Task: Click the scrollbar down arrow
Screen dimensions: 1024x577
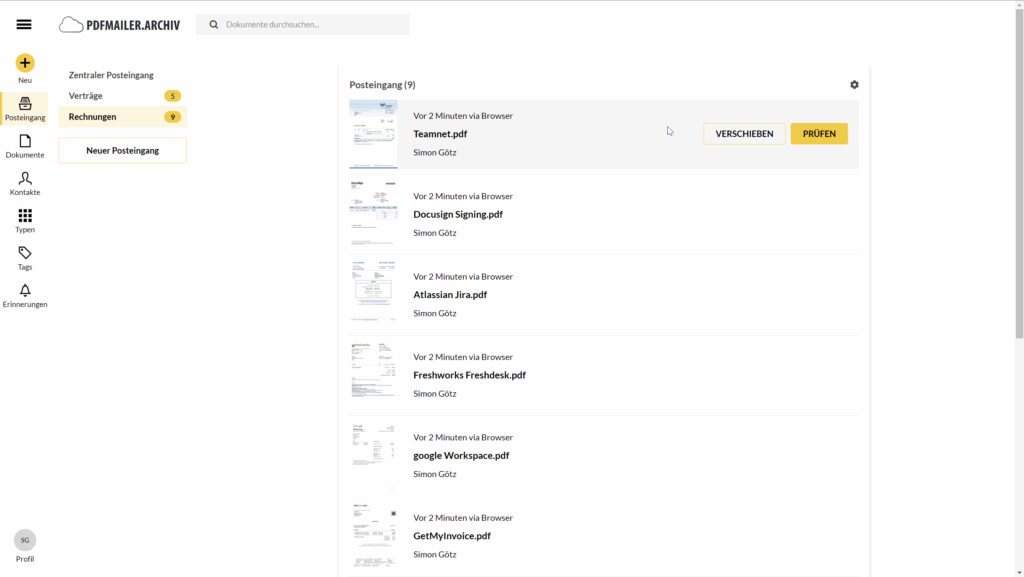Action: [1019, 573]
